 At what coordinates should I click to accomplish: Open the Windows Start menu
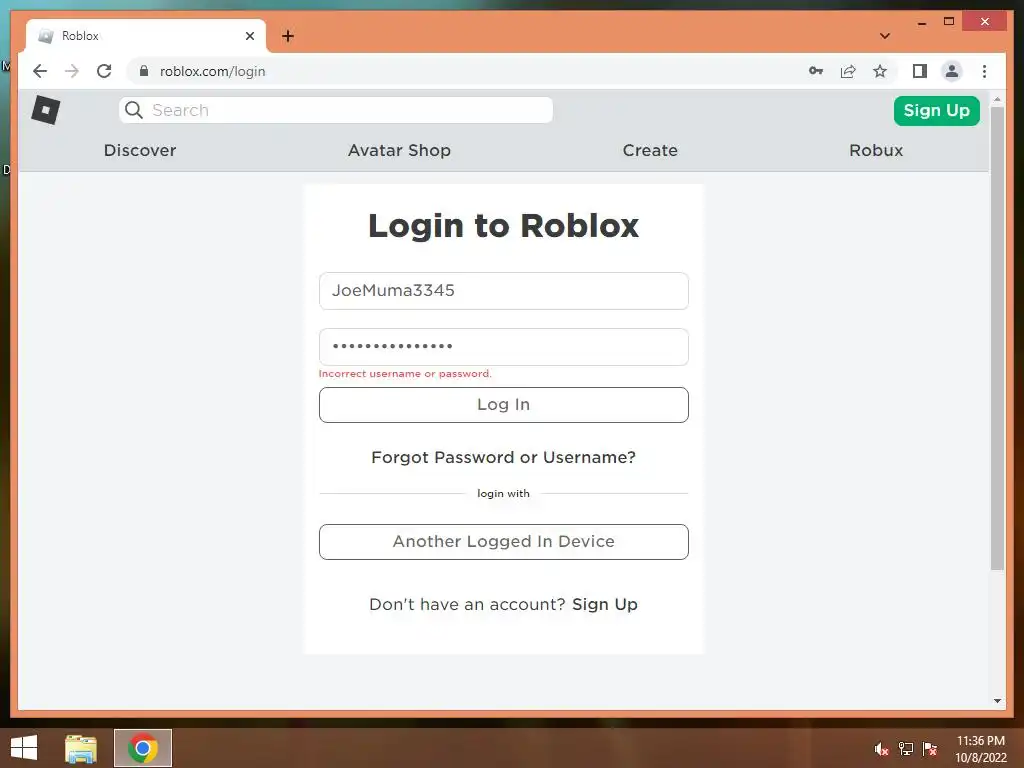coord(24,748)
